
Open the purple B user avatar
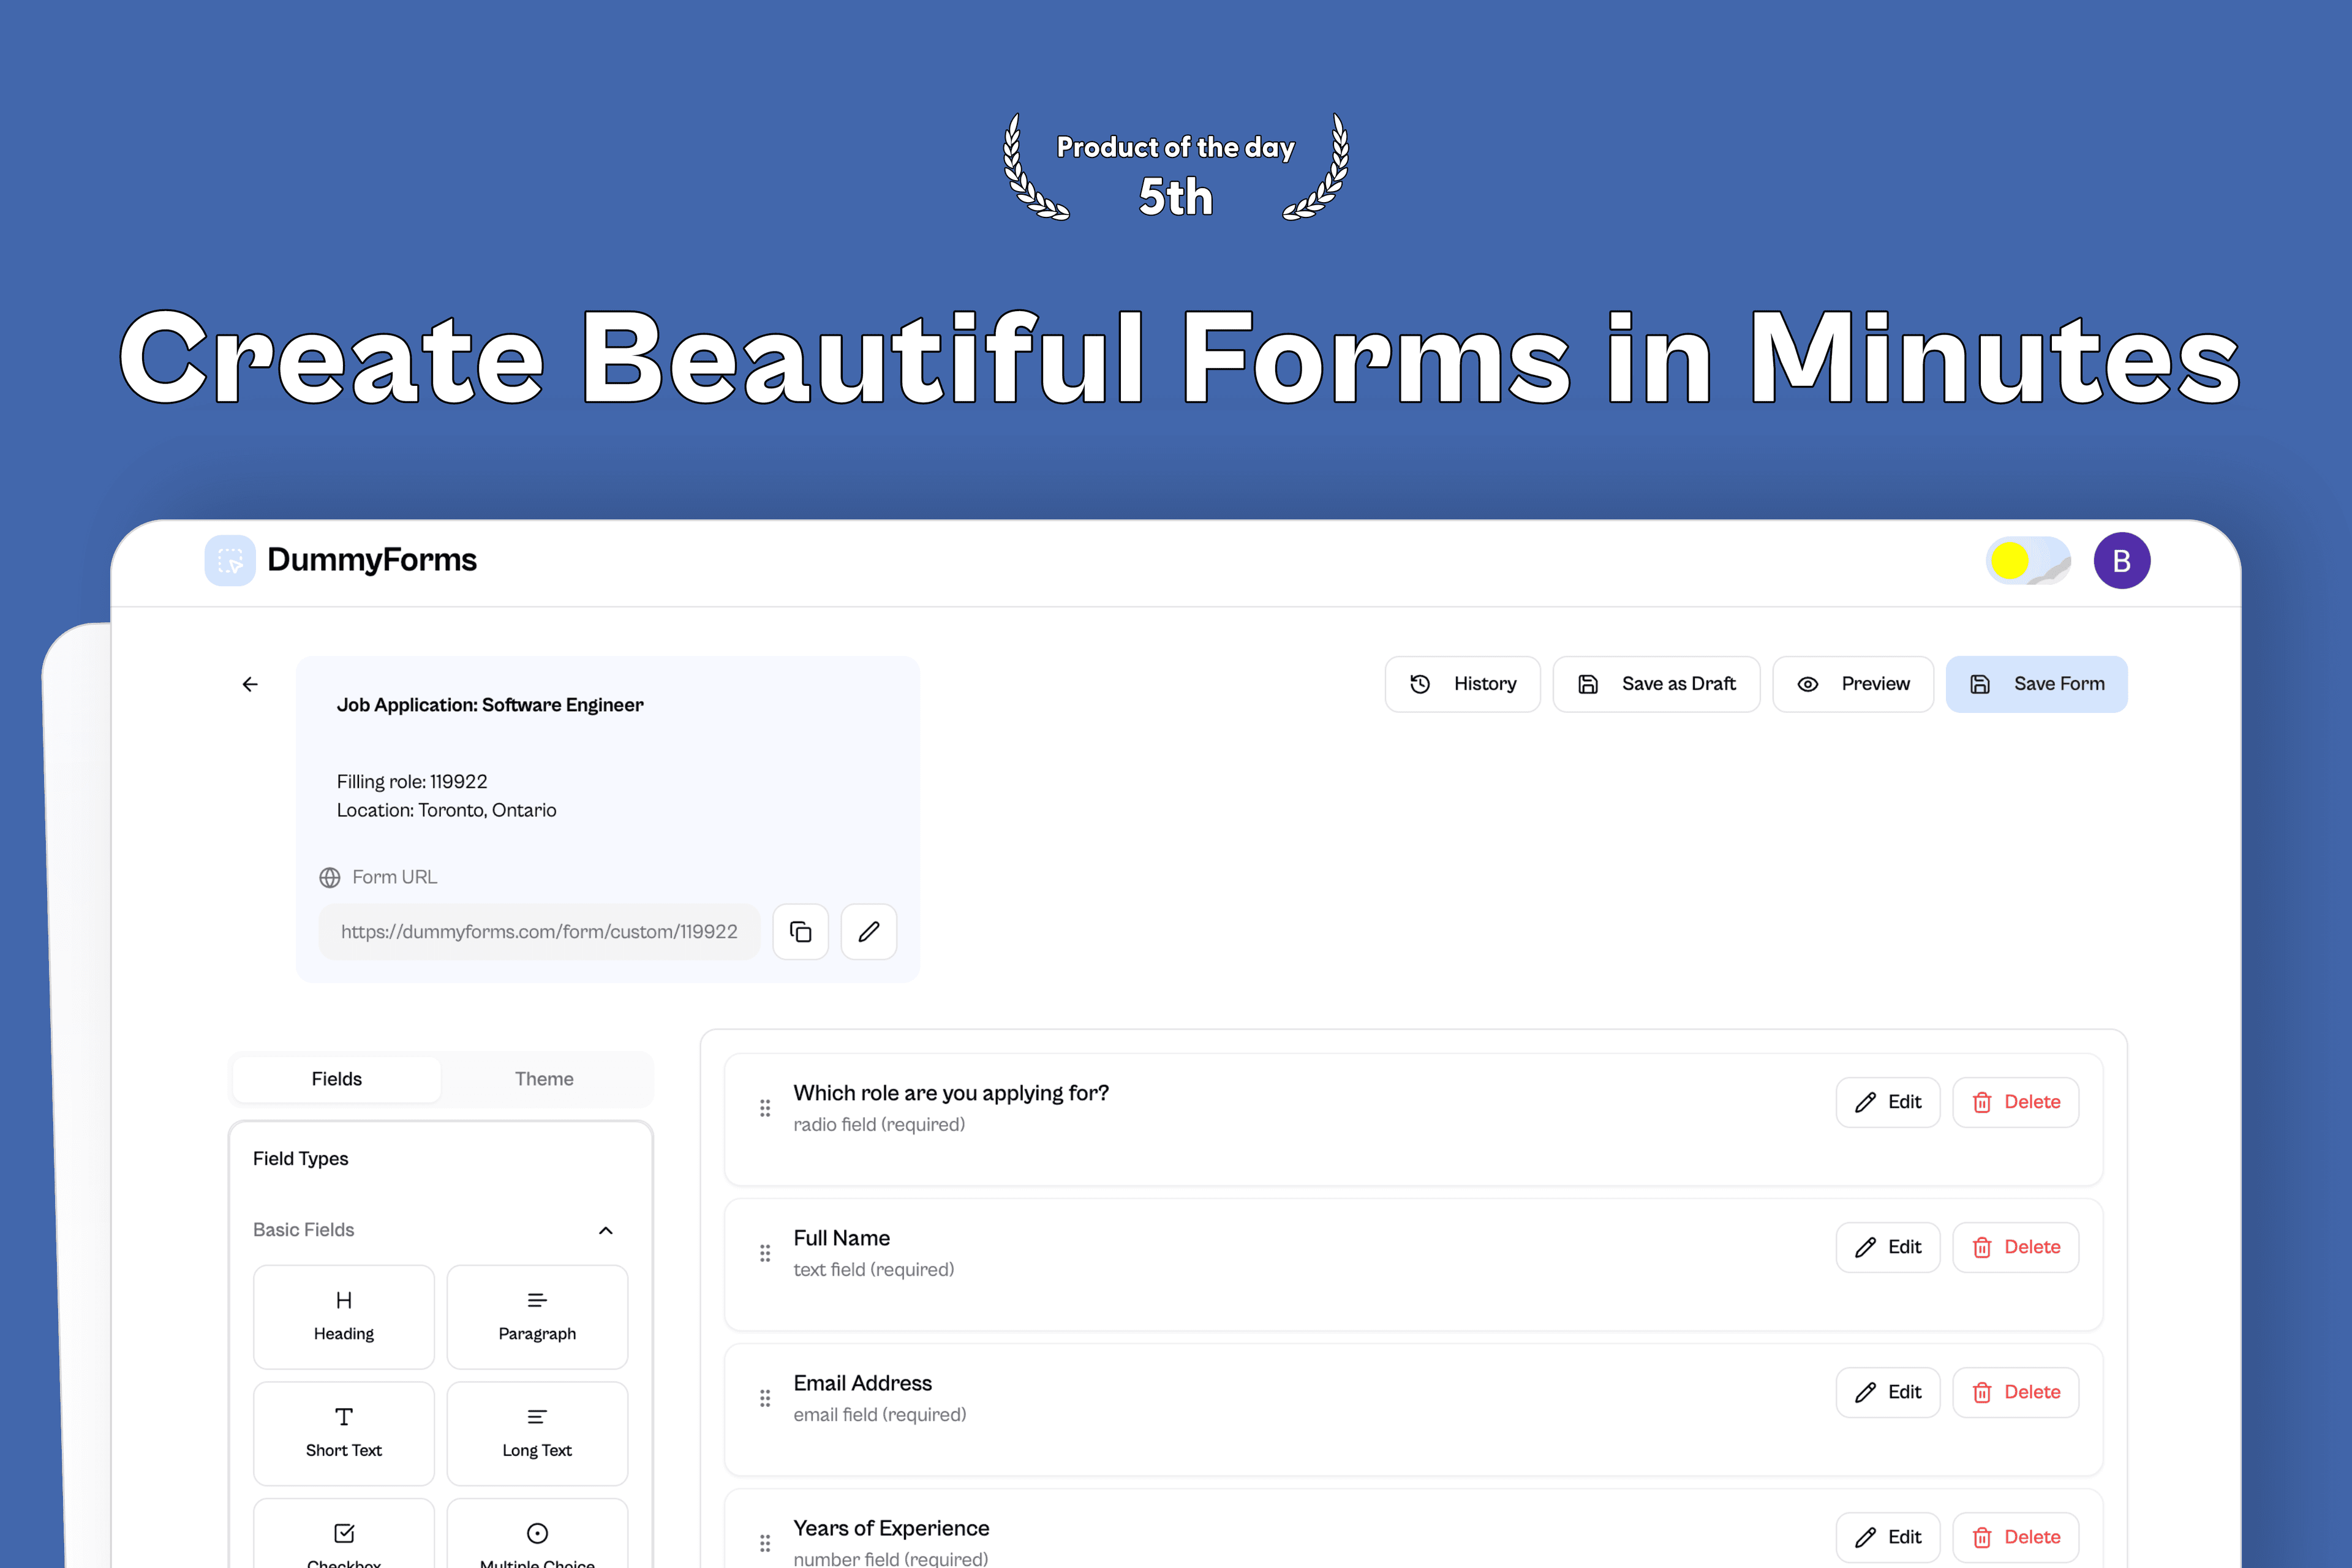coord(2122,560)
